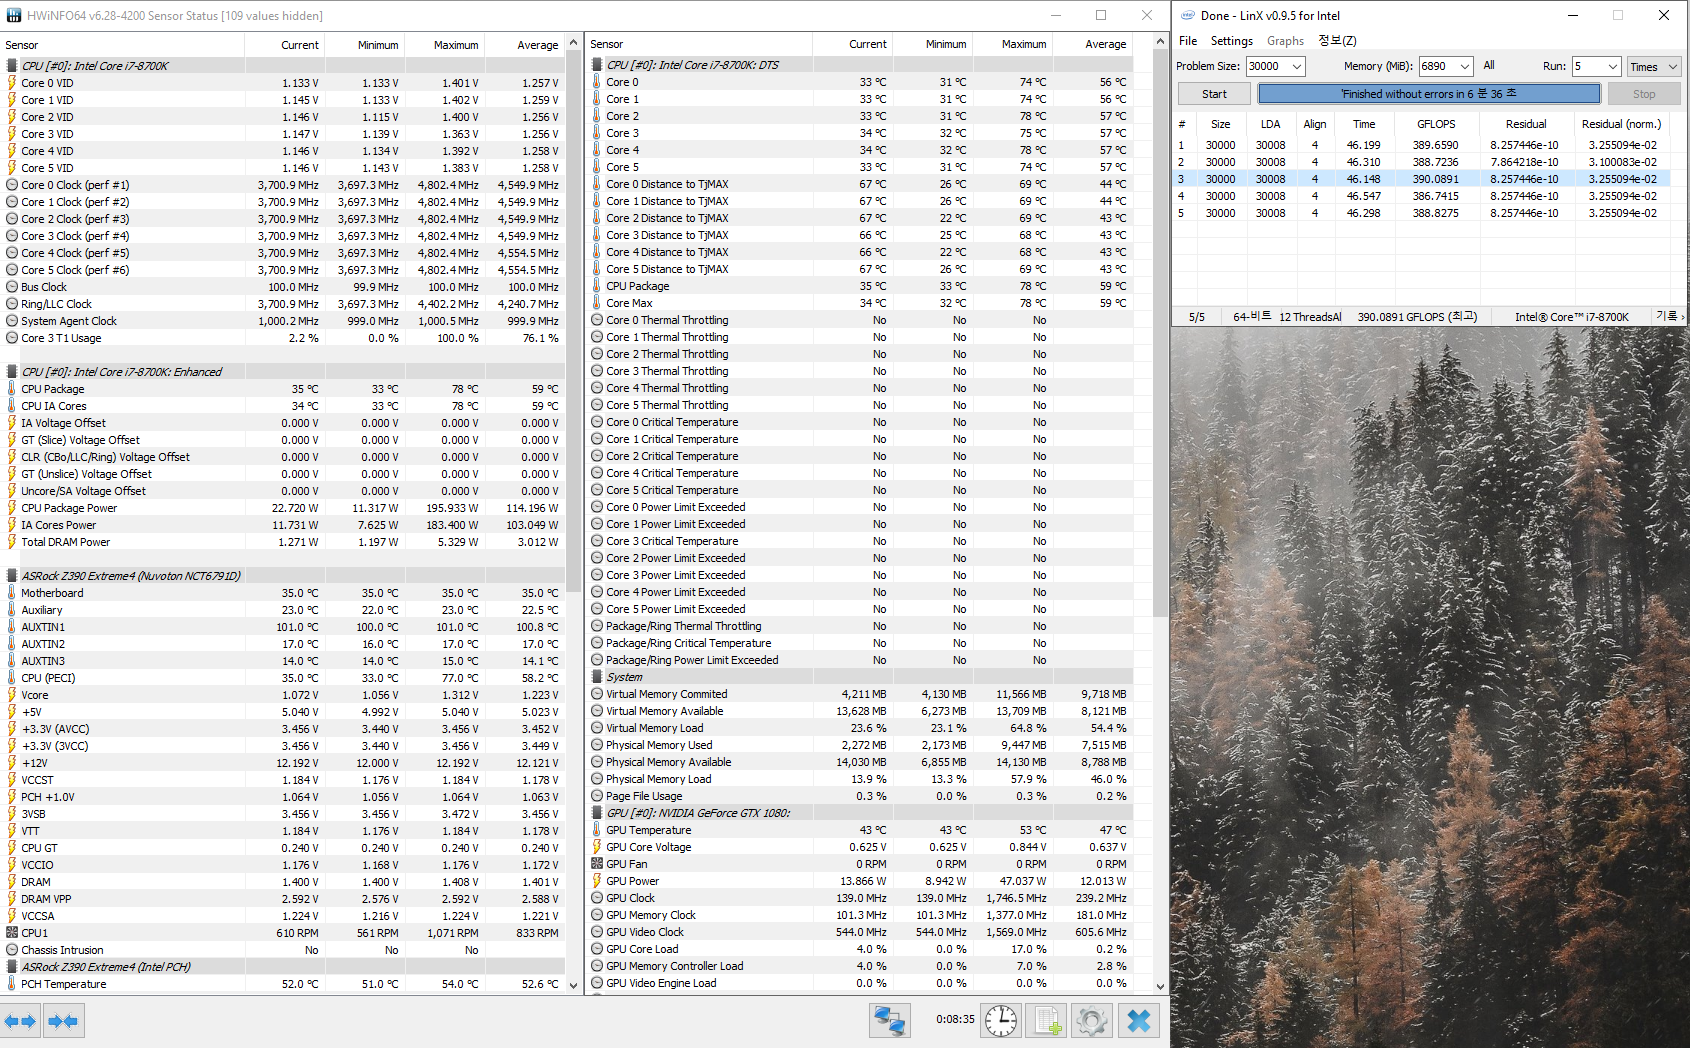Screen dimensions: 1690x1048
Task: Open the Run count dropdown
Action: pyautogui.click(x=1612, y=66)
